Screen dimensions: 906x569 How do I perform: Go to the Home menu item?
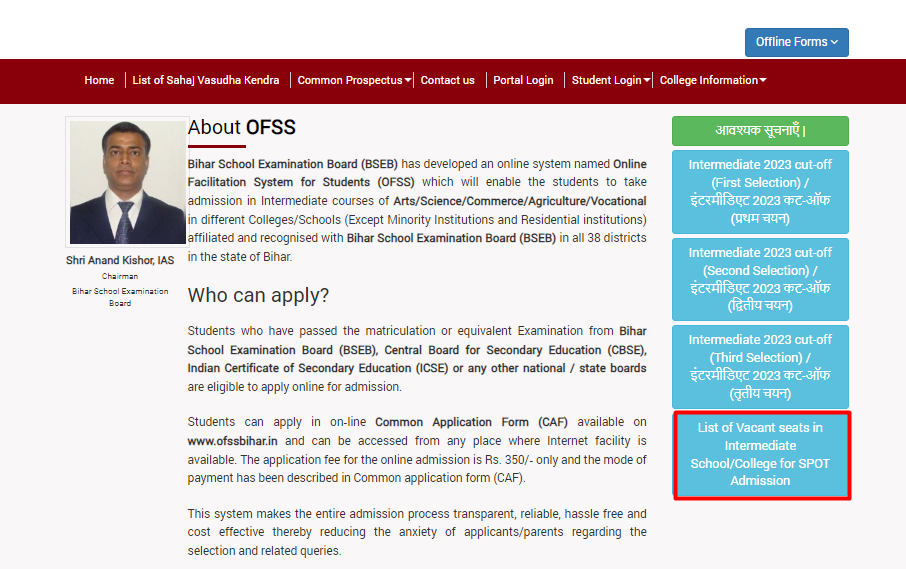(x=99, y=80)
